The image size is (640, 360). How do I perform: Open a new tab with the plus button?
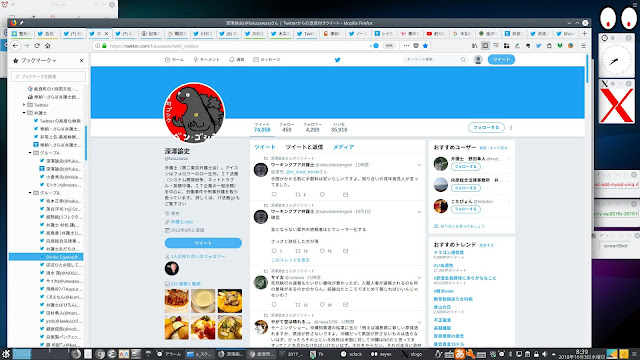click(x=584, y=33)
